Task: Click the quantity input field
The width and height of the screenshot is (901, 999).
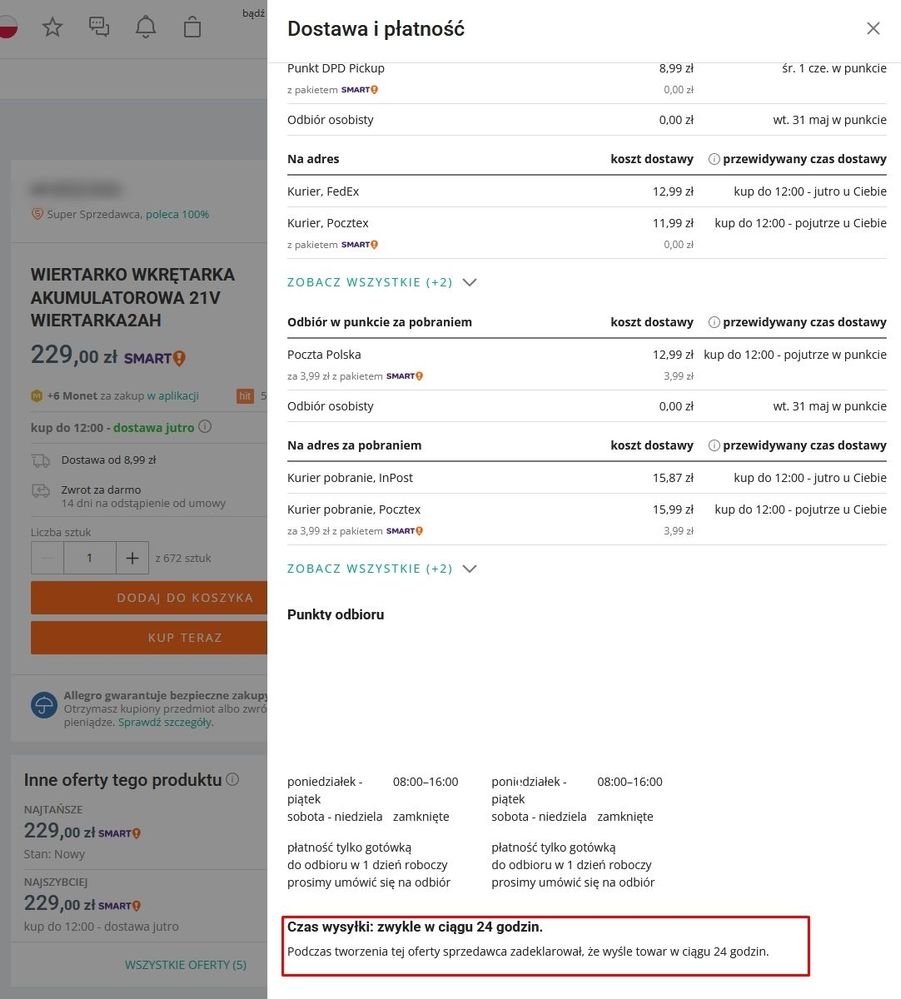Action: click(90, 558)
